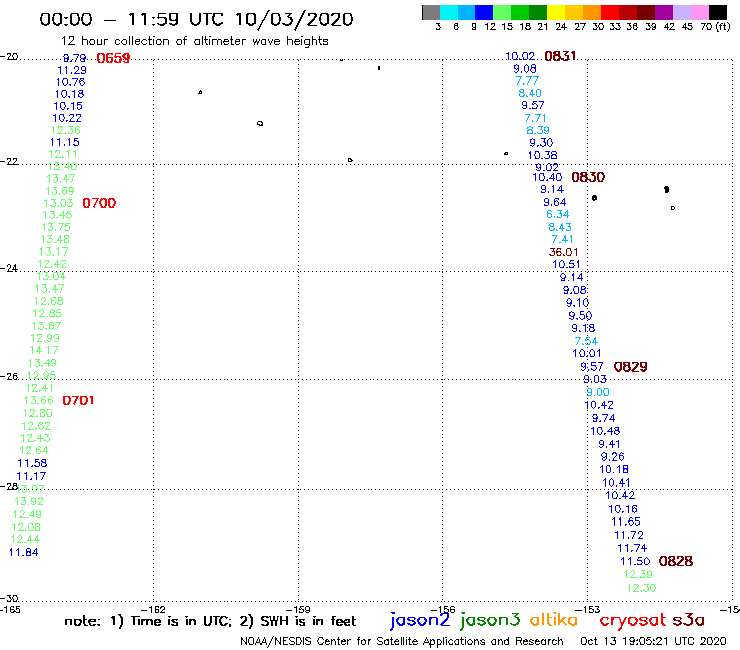Click the NOAA/NESDIS Center credit line

point(402,641)
